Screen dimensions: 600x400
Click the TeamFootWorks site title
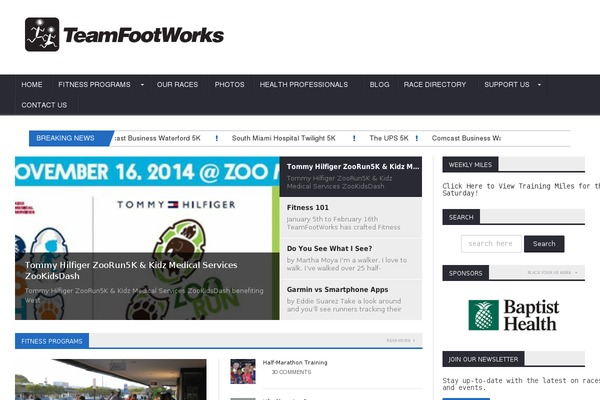point(143,35)
